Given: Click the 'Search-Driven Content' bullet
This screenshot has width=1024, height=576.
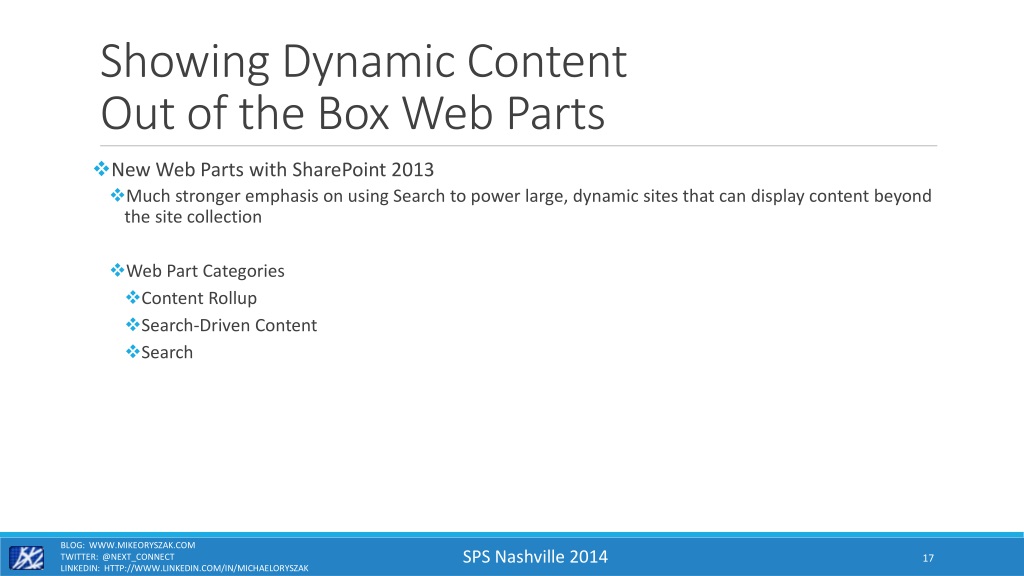Looking at the screenshot, I should [229, 325].
